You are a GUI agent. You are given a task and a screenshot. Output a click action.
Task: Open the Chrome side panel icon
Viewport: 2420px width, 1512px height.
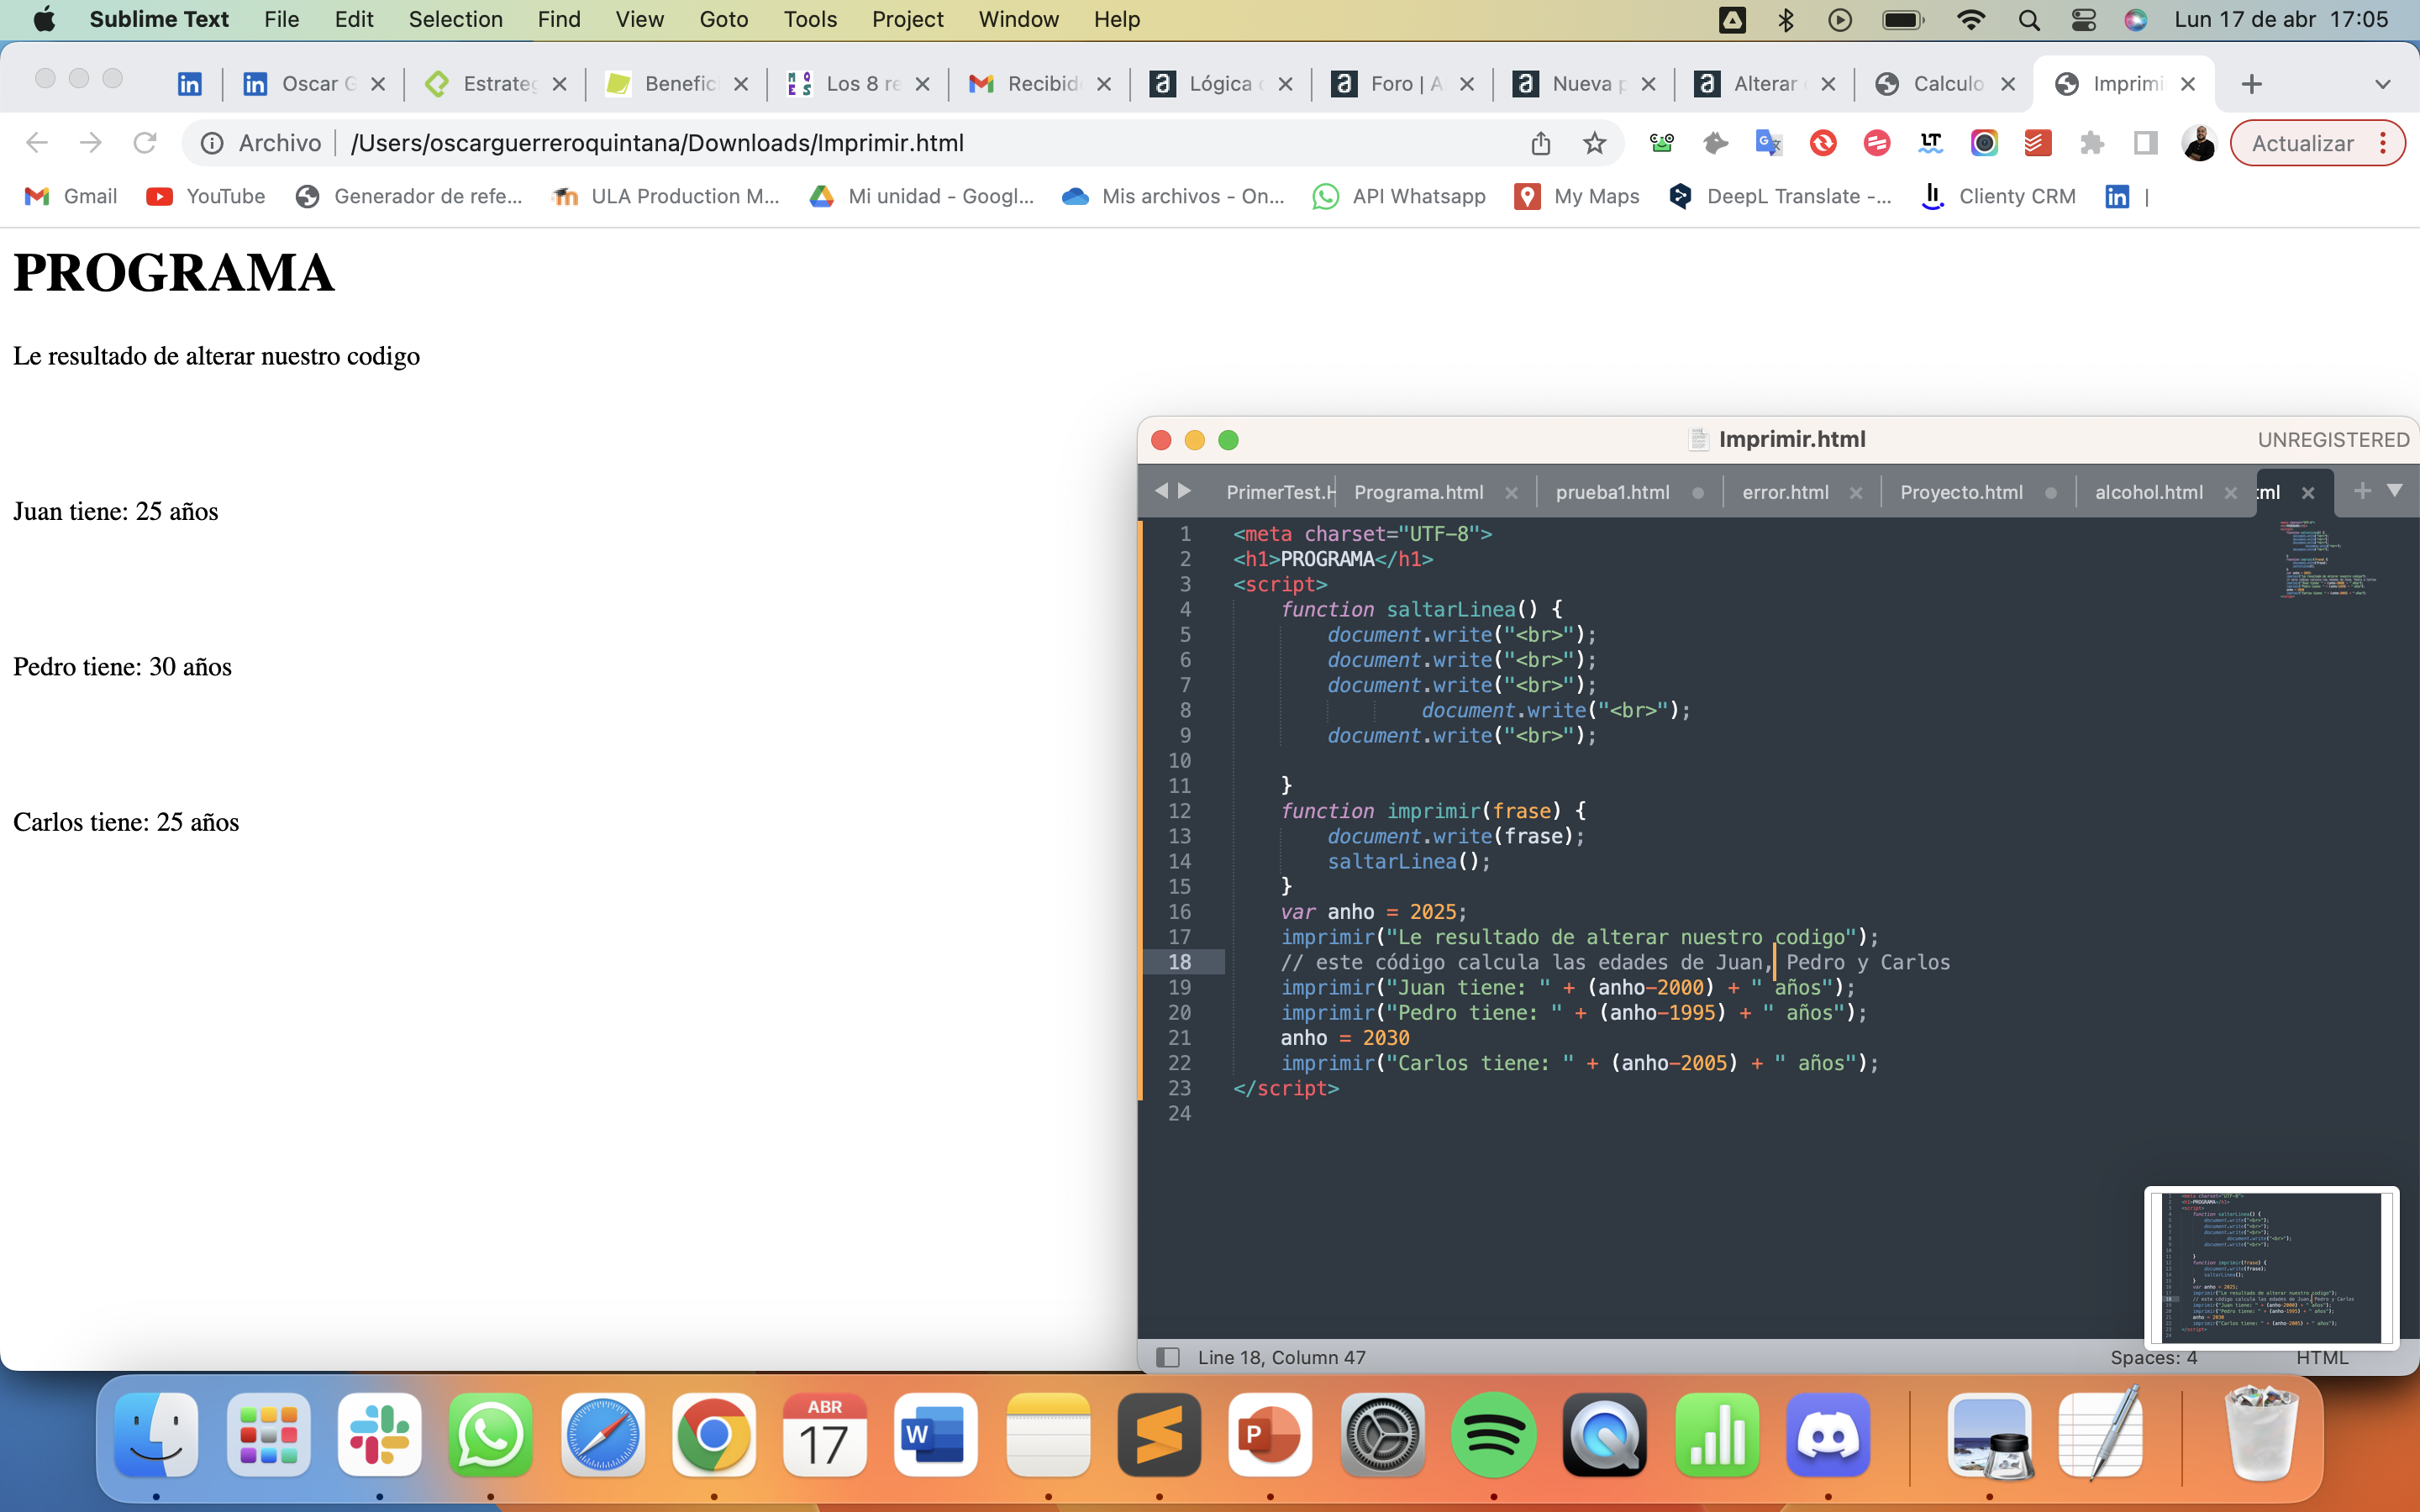click(2145, 143)
